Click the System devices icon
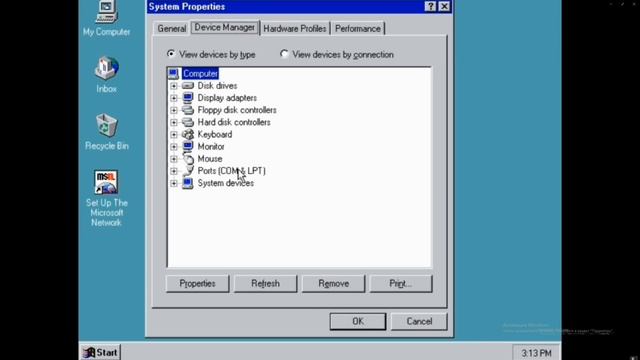The width and height of the screenshot is (640, 360). (x=188, y=183)
